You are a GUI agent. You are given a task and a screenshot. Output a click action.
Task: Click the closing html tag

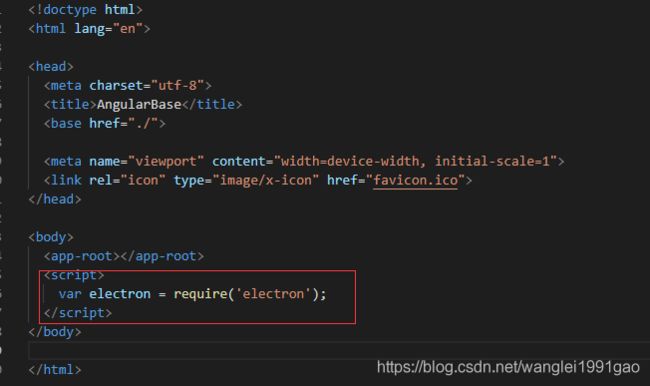[x=55, y=370]
